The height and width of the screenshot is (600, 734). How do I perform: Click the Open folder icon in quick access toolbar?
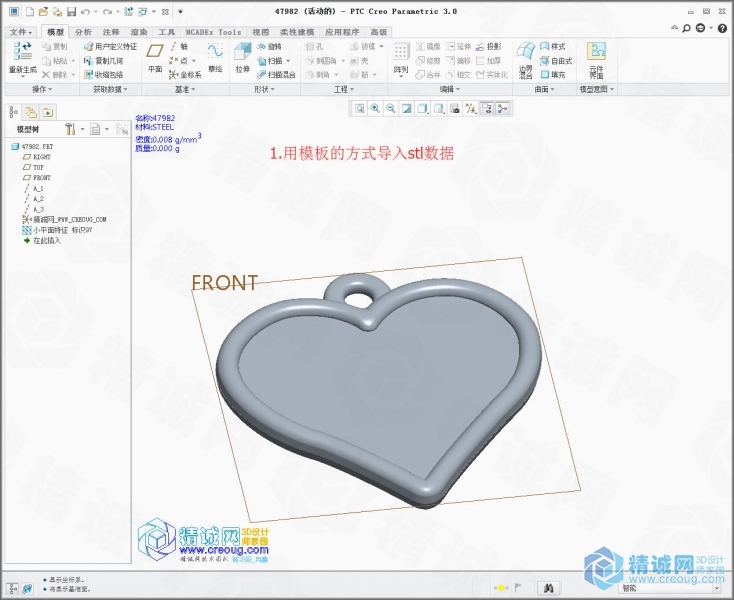pos(43,11)
